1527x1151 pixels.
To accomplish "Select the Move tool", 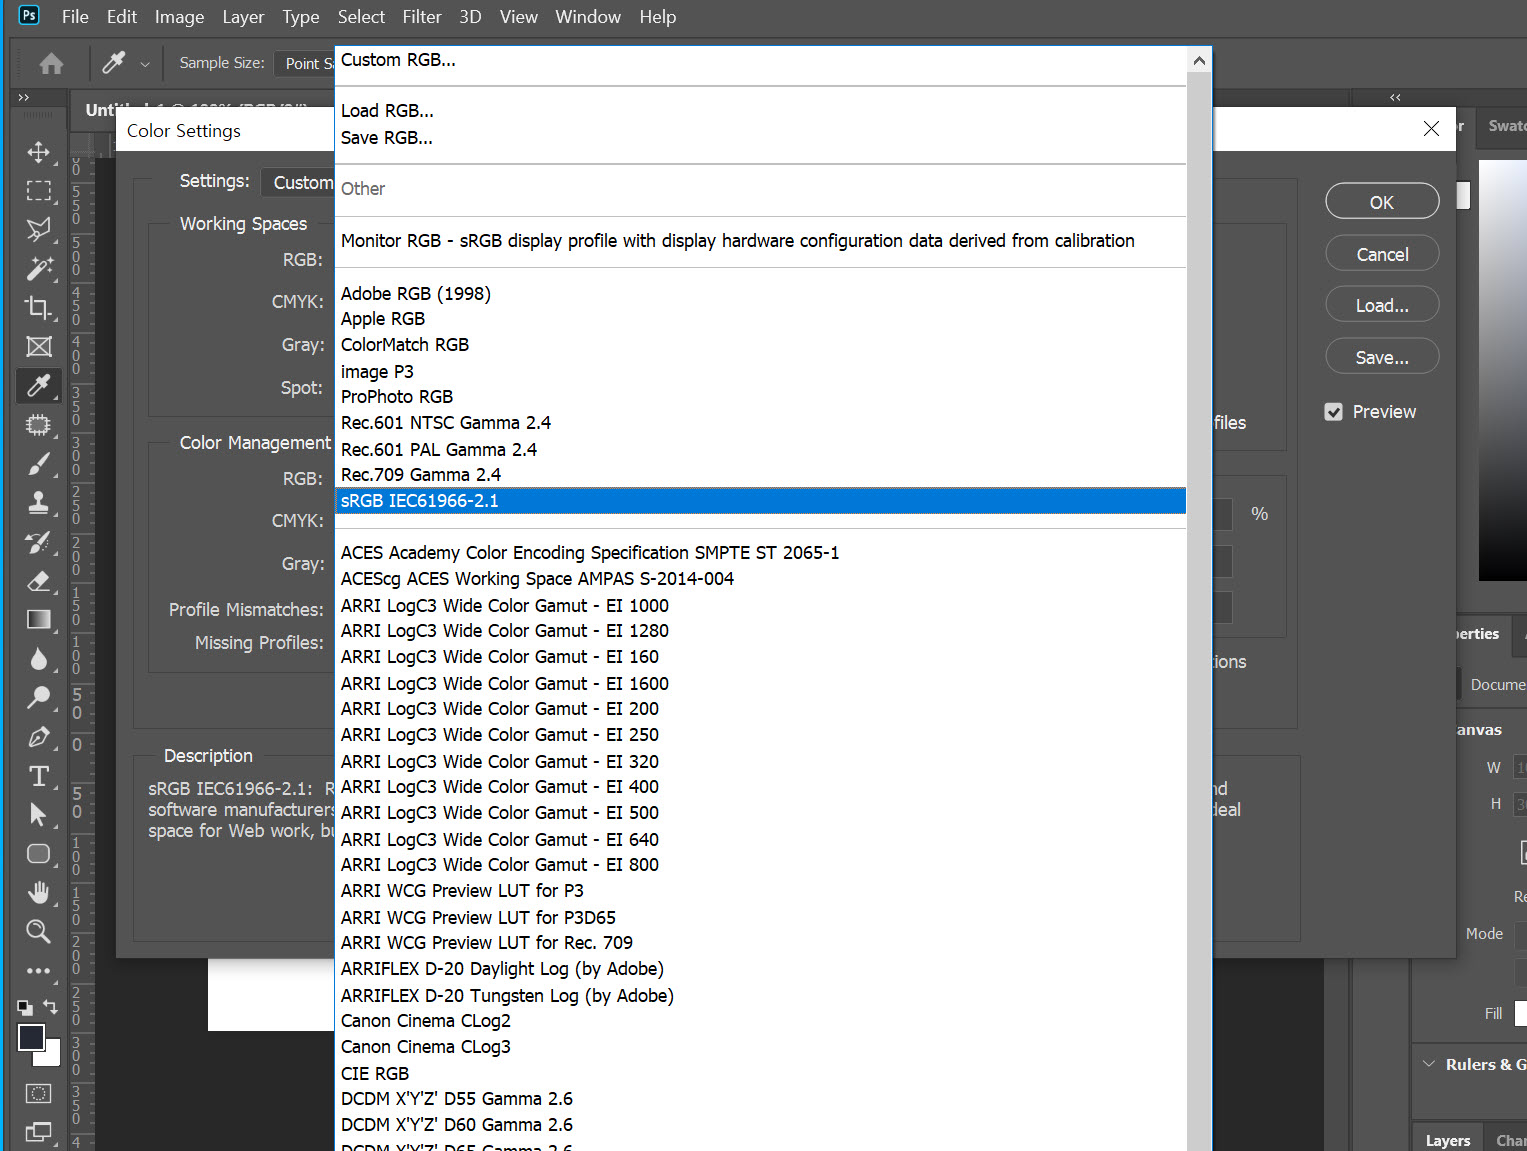I will point(38,152).
